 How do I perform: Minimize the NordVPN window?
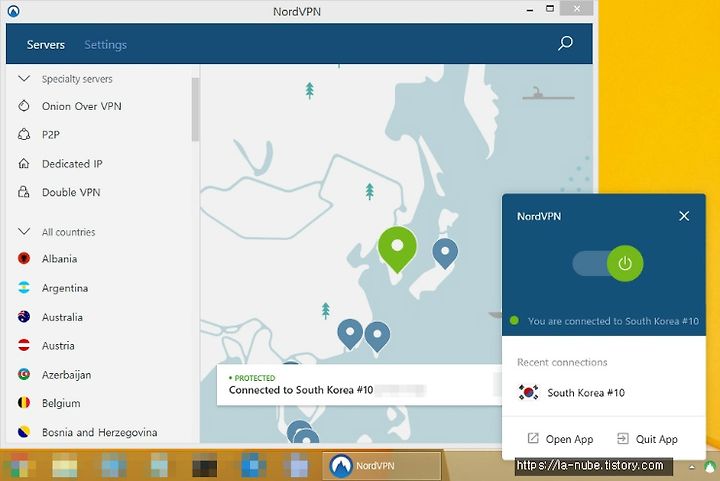530,10
